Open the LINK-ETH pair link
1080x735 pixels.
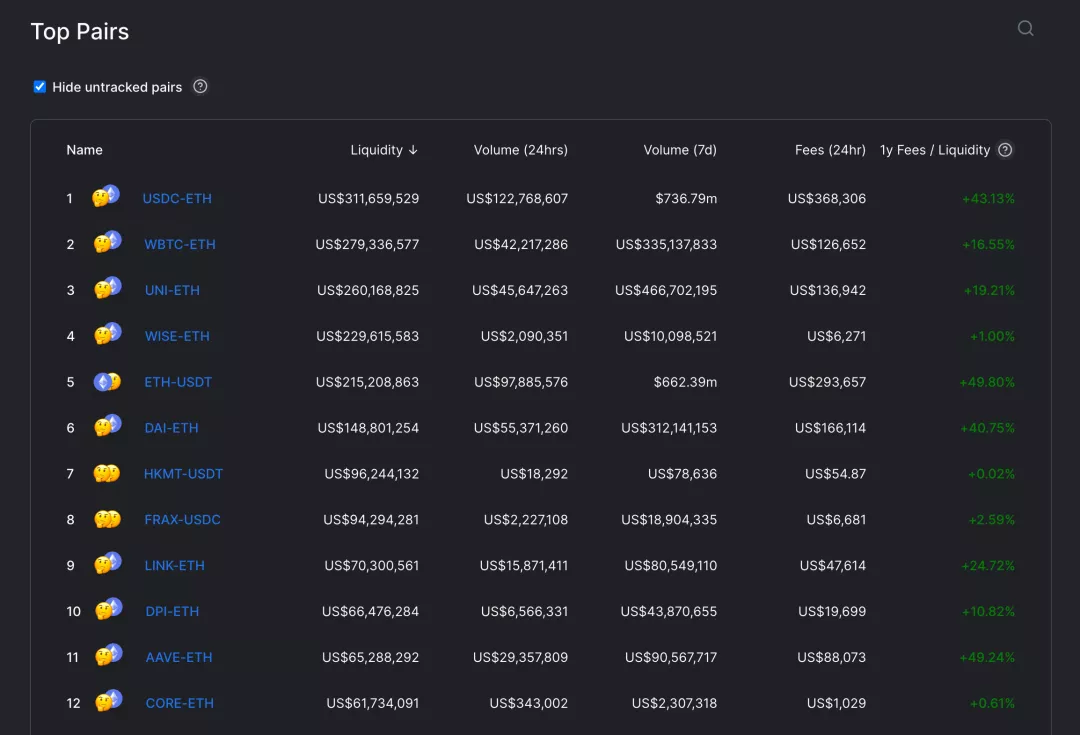[x=174, y=566]
